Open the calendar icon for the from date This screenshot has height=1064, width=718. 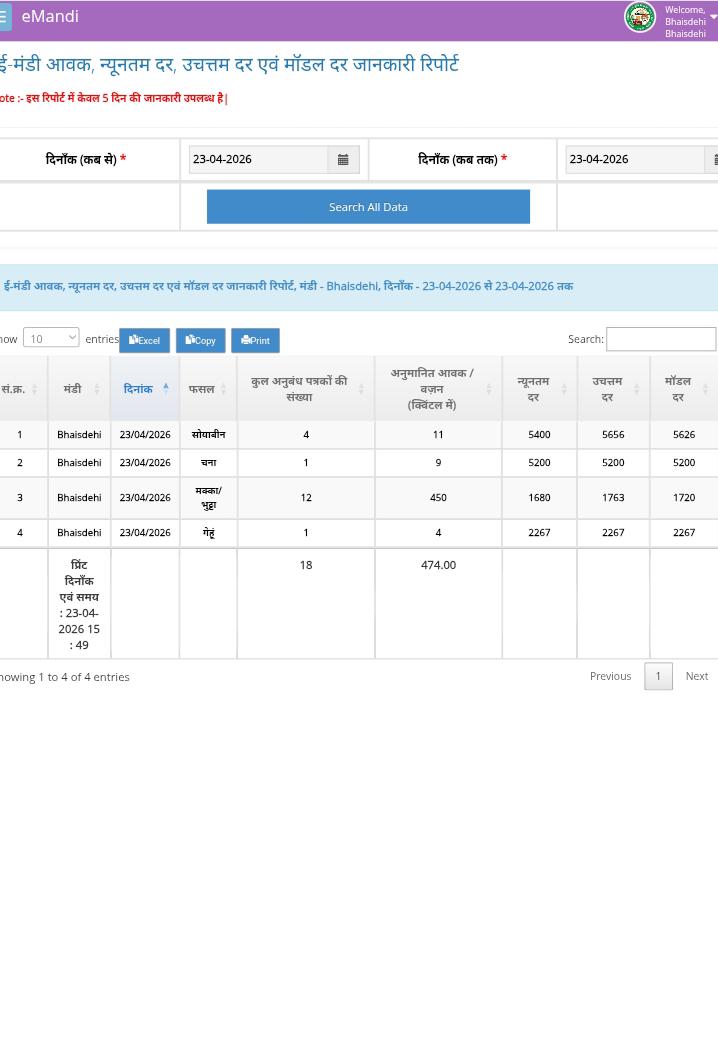[342, 159]
